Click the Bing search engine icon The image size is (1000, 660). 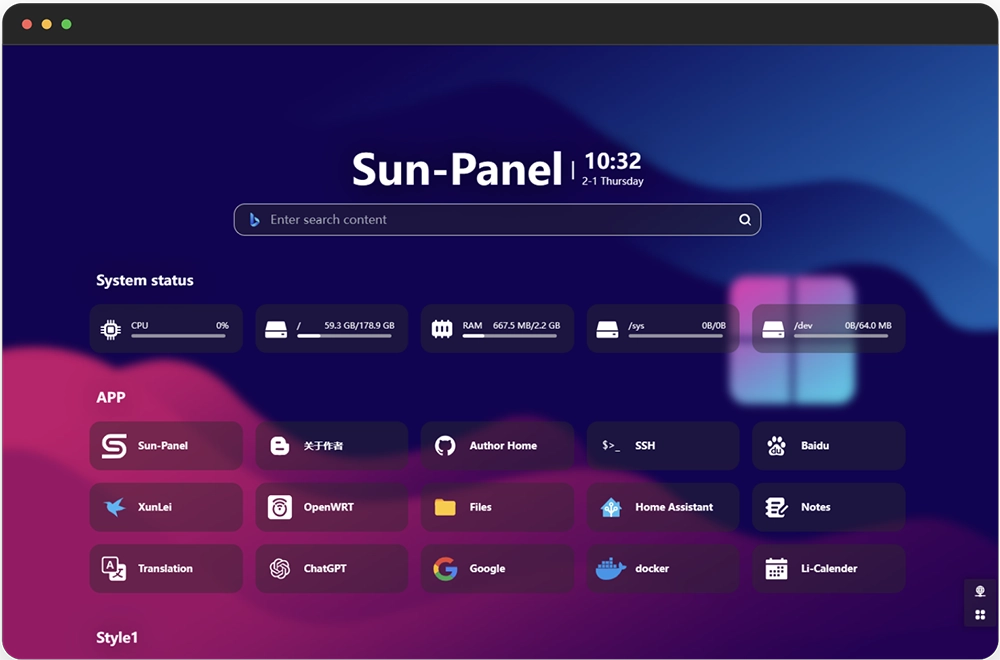255,220
